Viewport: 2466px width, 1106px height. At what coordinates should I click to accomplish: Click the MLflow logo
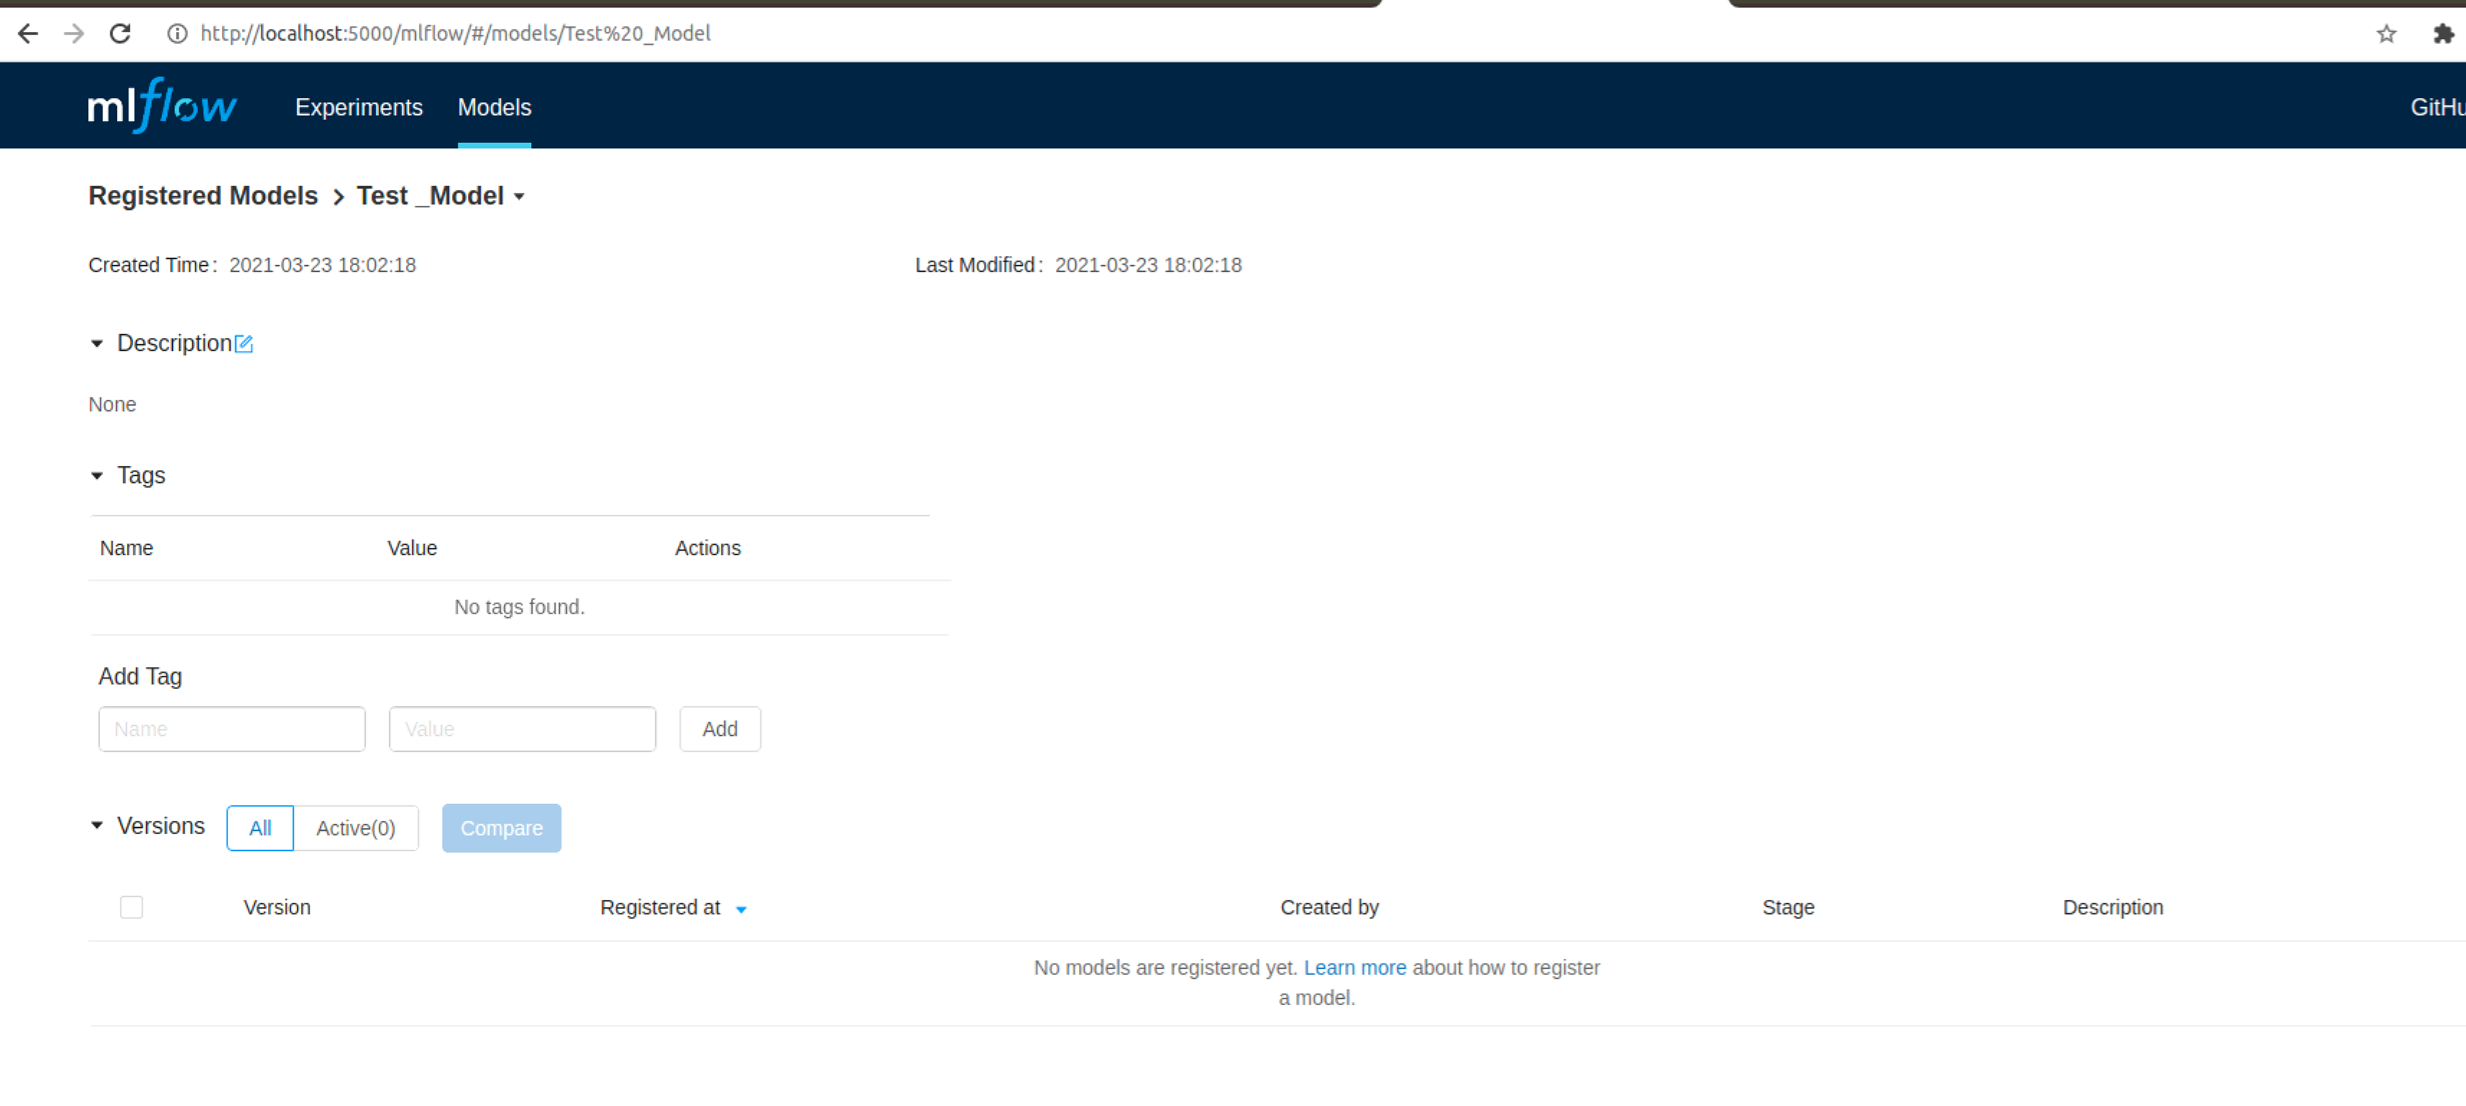pos(162,106)
